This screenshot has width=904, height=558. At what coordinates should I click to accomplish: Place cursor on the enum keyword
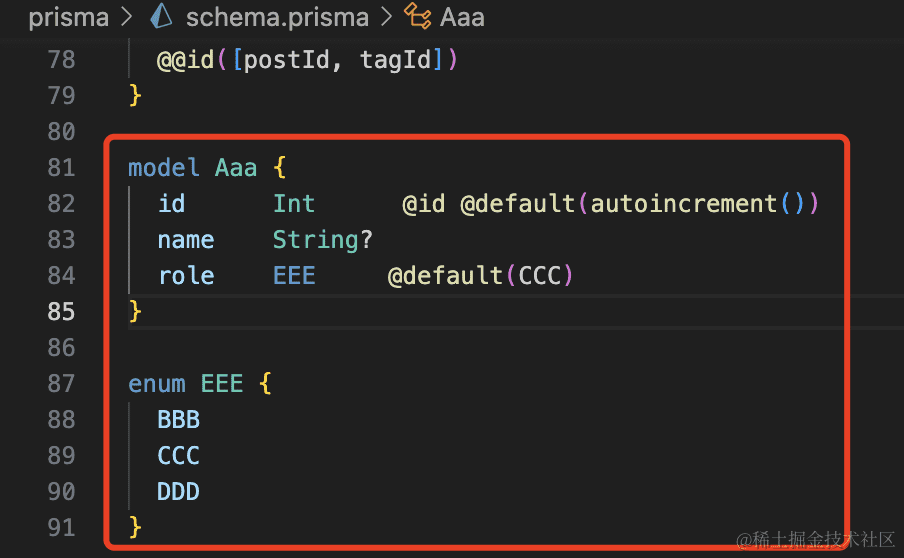click(x=157, y=383)
